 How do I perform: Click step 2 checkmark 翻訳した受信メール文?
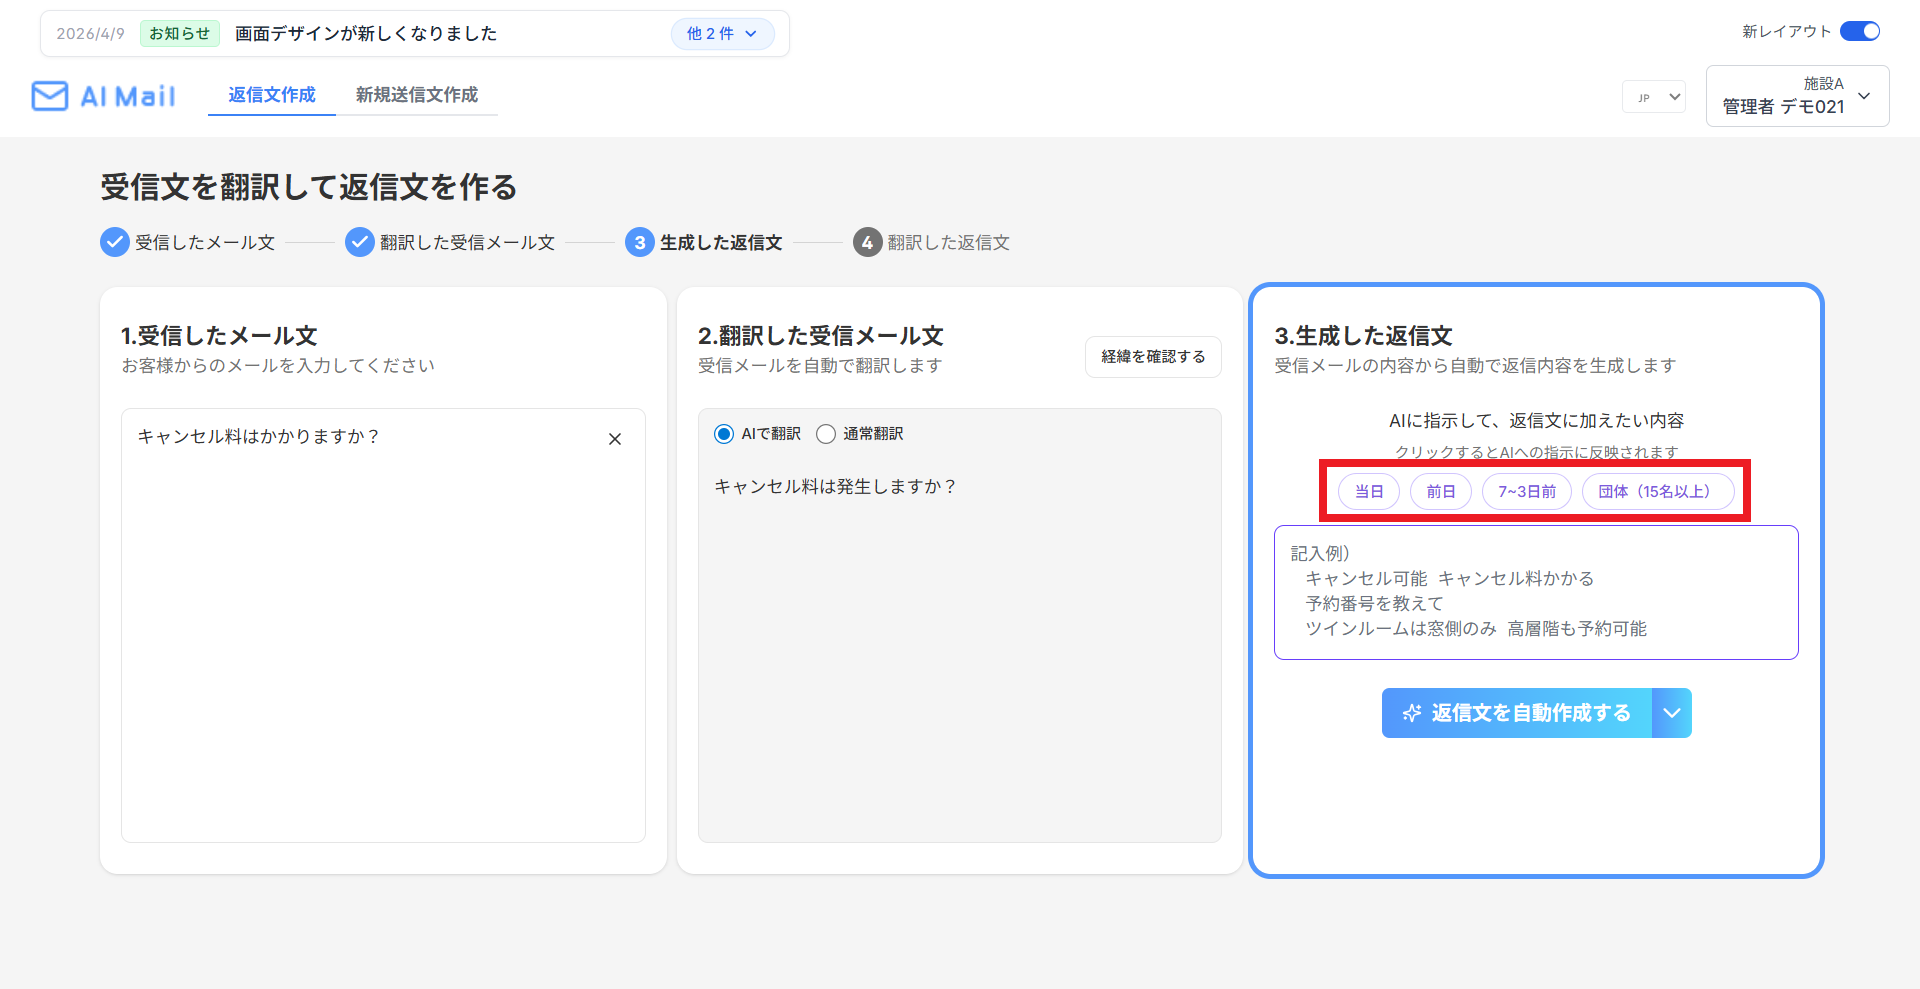pos(360,242)
